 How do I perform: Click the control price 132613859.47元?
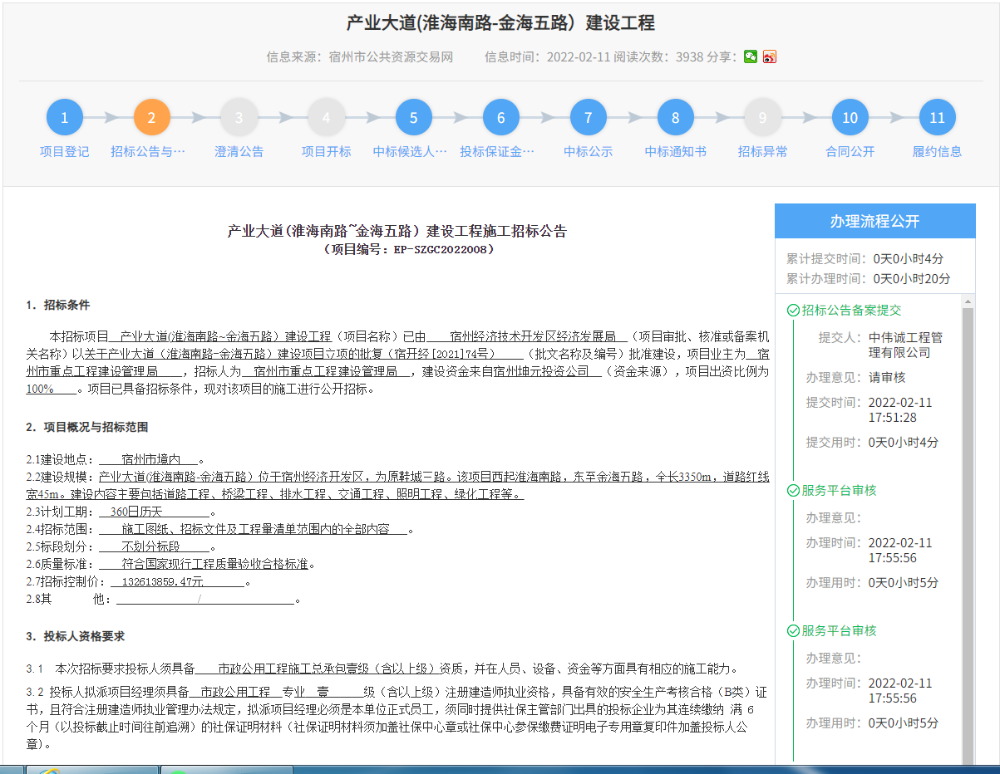point(163,581)
